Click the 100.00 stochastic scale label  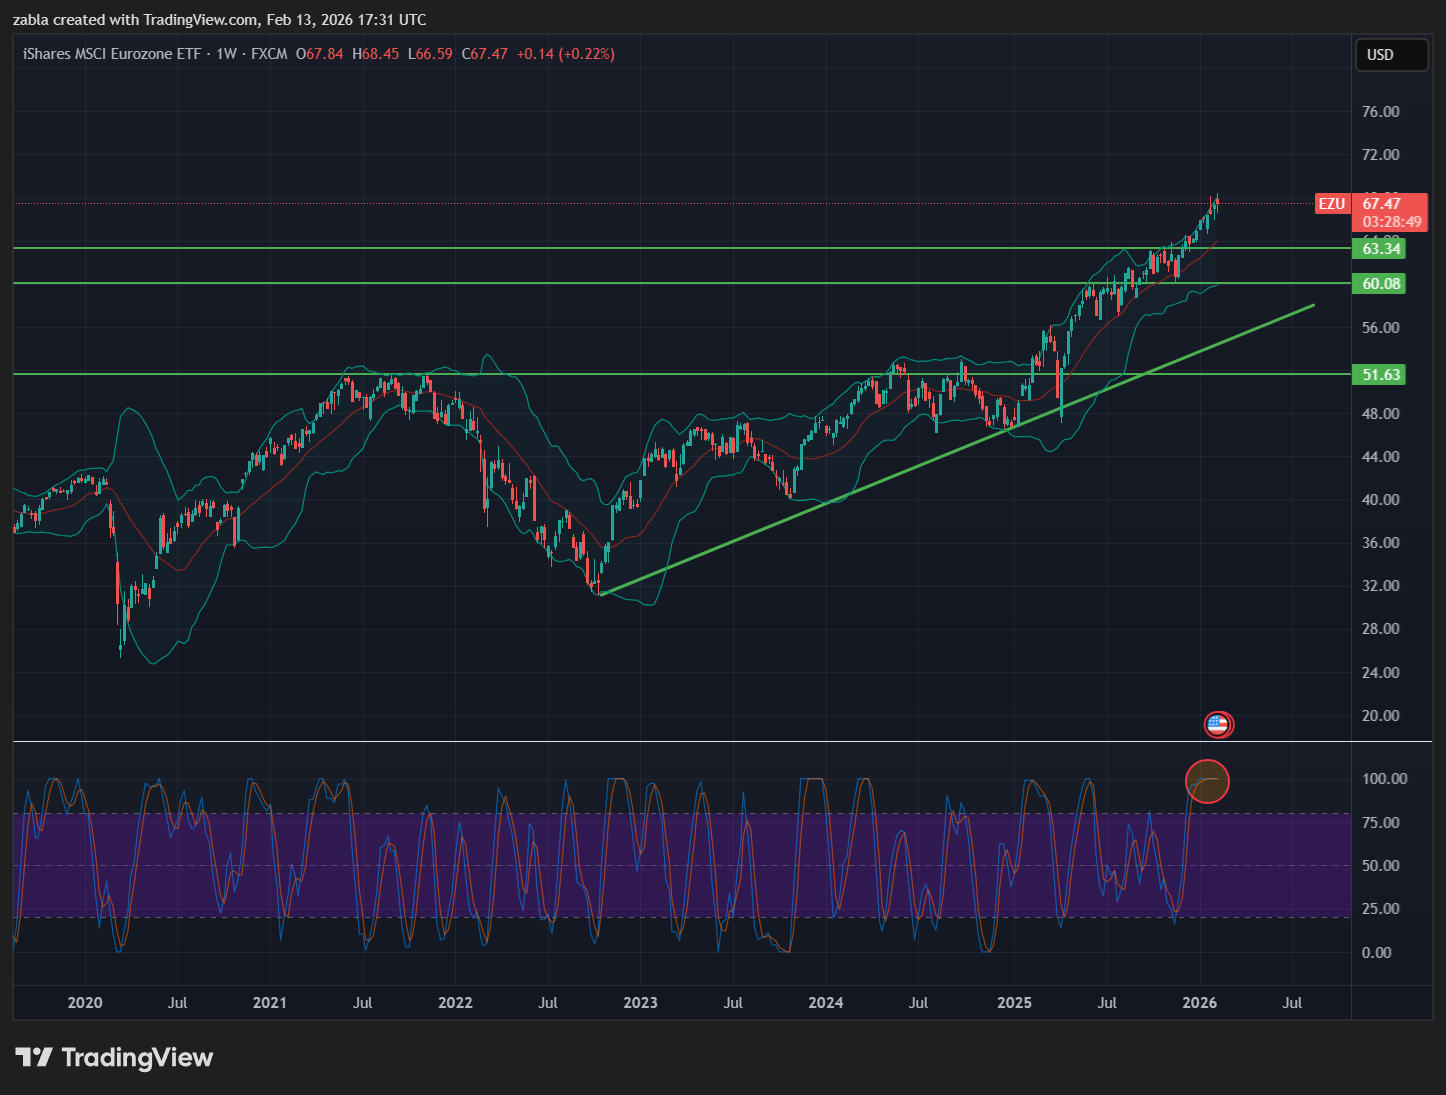coord(1384,779)
